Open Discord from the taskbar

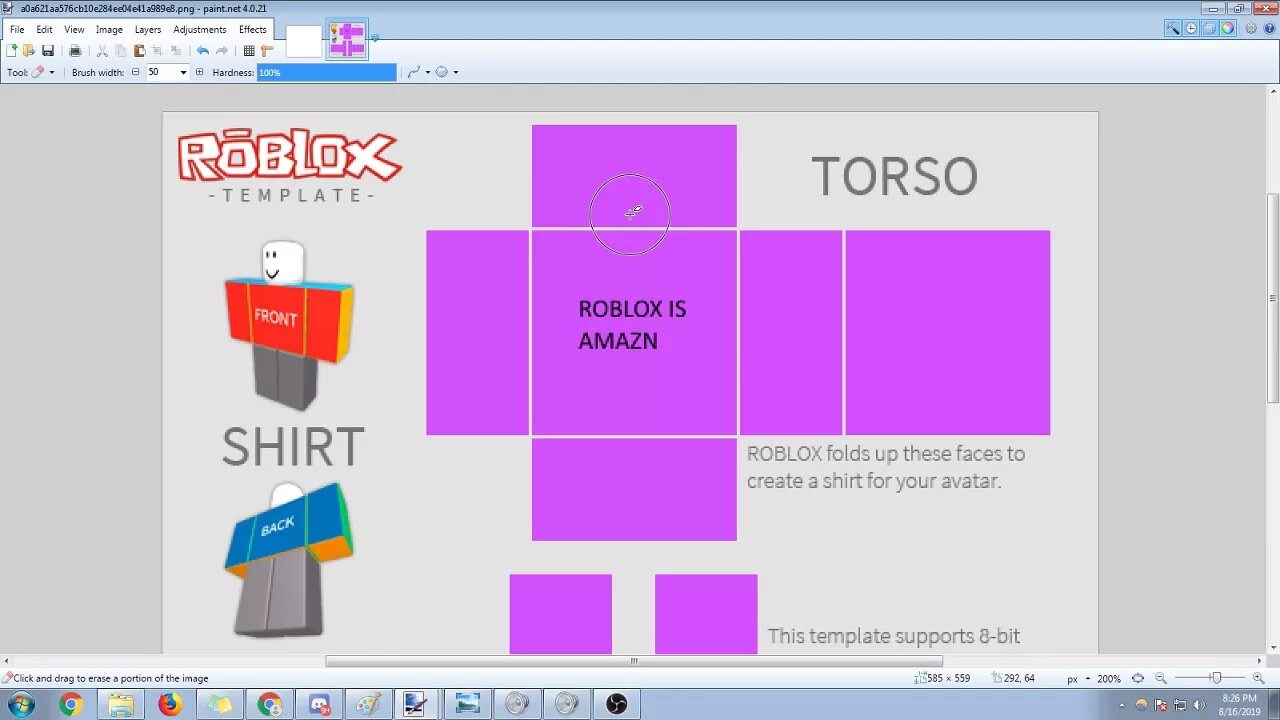click(x=320, y=705)
